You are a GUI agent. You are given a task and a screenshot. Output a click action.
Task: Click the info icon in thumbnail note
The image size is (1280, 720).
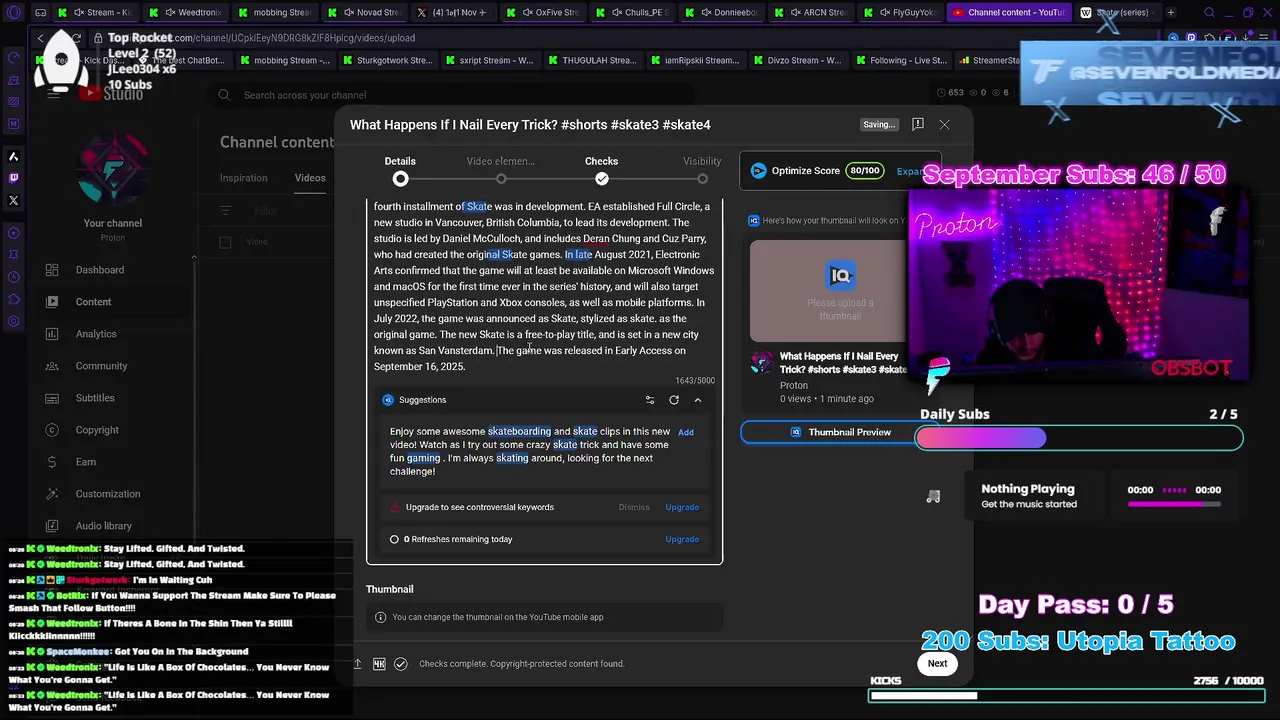382,617
